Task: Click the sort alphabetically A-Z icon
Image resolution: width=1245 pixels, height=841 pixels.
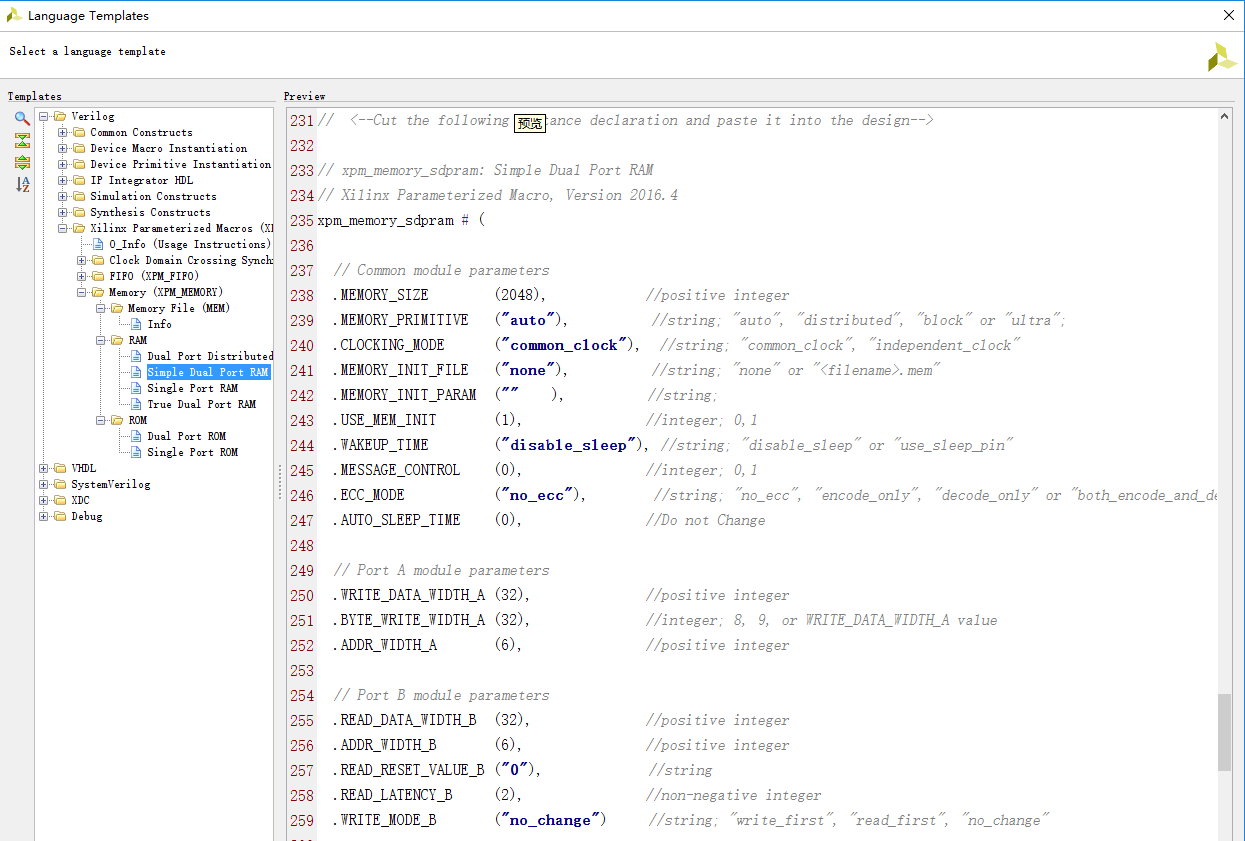Action: coord(22,184)
